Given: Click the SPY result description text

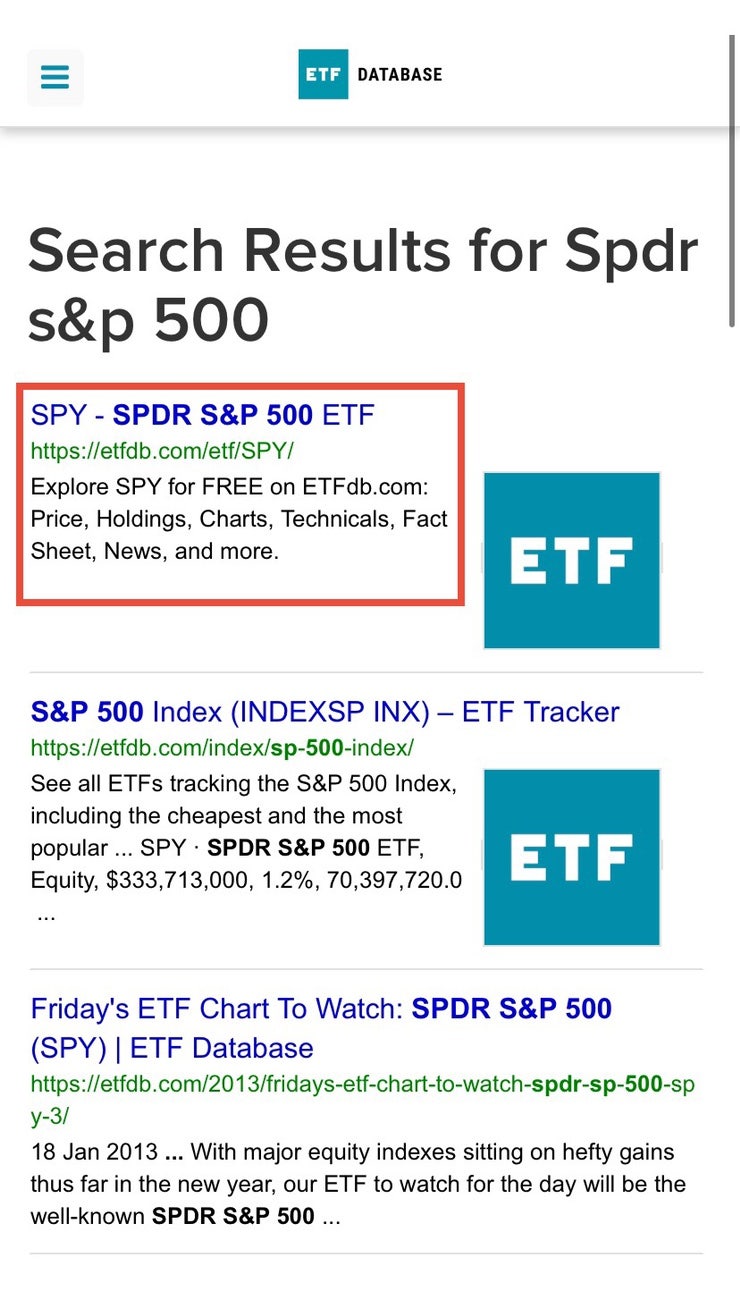Looking at the screenshot, I should click(240, 519).
